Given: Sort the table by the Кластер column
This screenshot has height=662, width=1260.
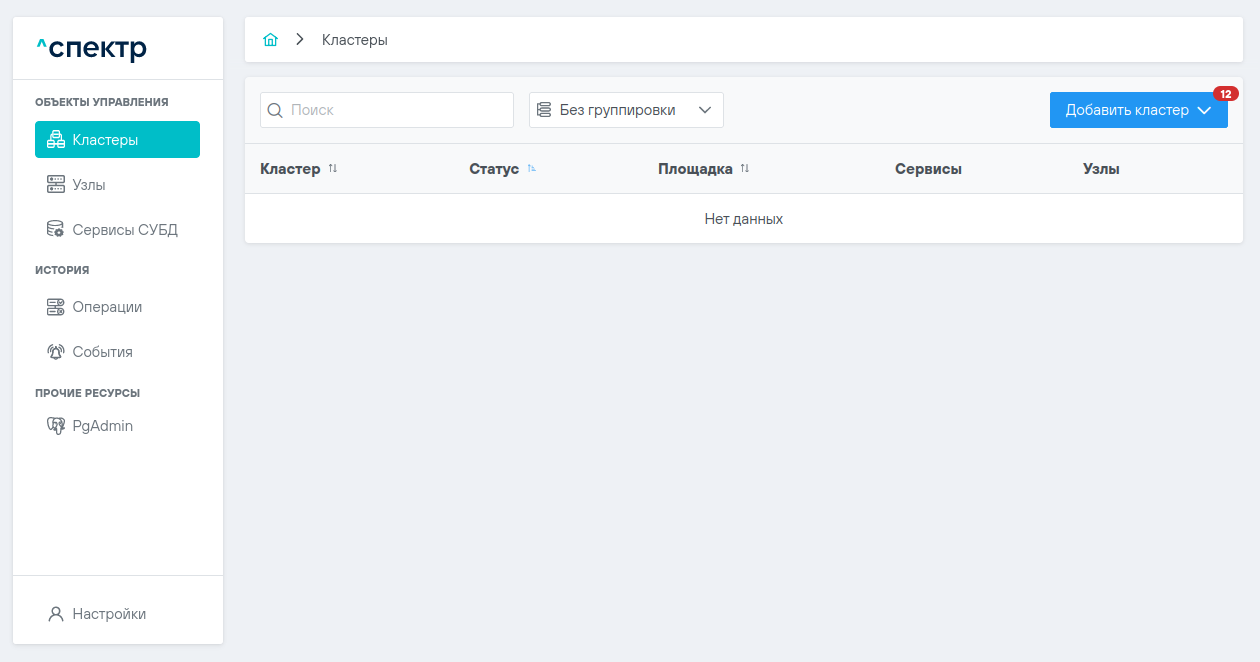Looking at the screenshot, I should pyautogui.click(x=333, y=169).
